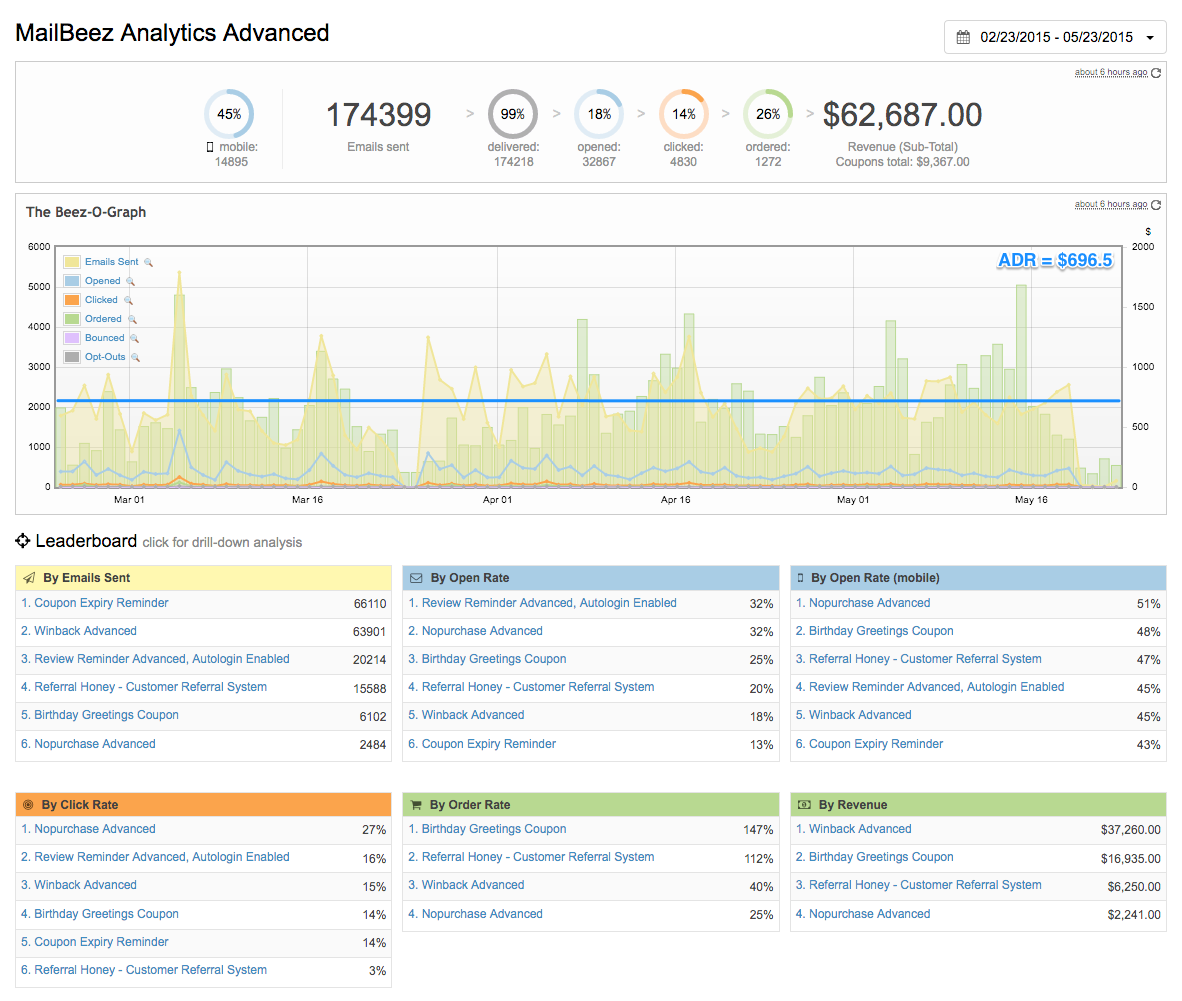Click the 26% ordered circle gauge
This screenshot has height=1001, width=1182.
(x=768, y=114)
